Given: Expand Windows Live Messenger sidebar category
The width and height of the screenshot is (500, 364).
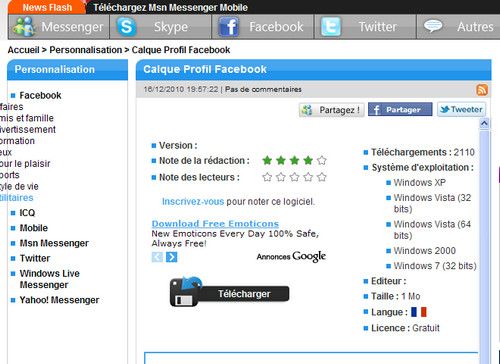Looking at the screenshot, I should coord(50,279).
